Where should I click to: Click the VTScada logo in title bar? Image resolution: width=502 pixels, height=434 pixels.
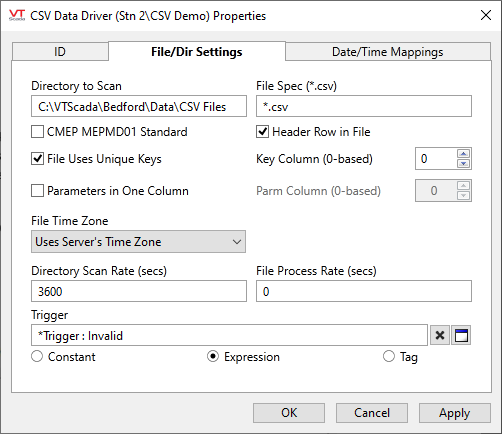(x=17, y=15)
